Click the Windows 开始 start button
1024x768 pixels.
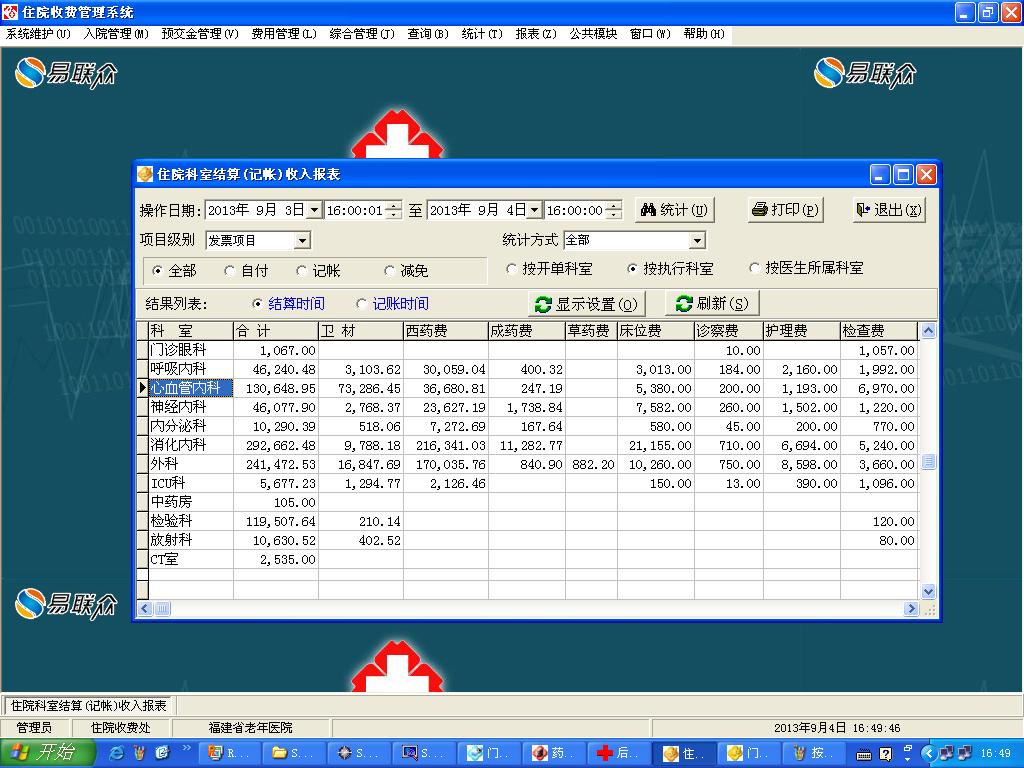[47, 753]
